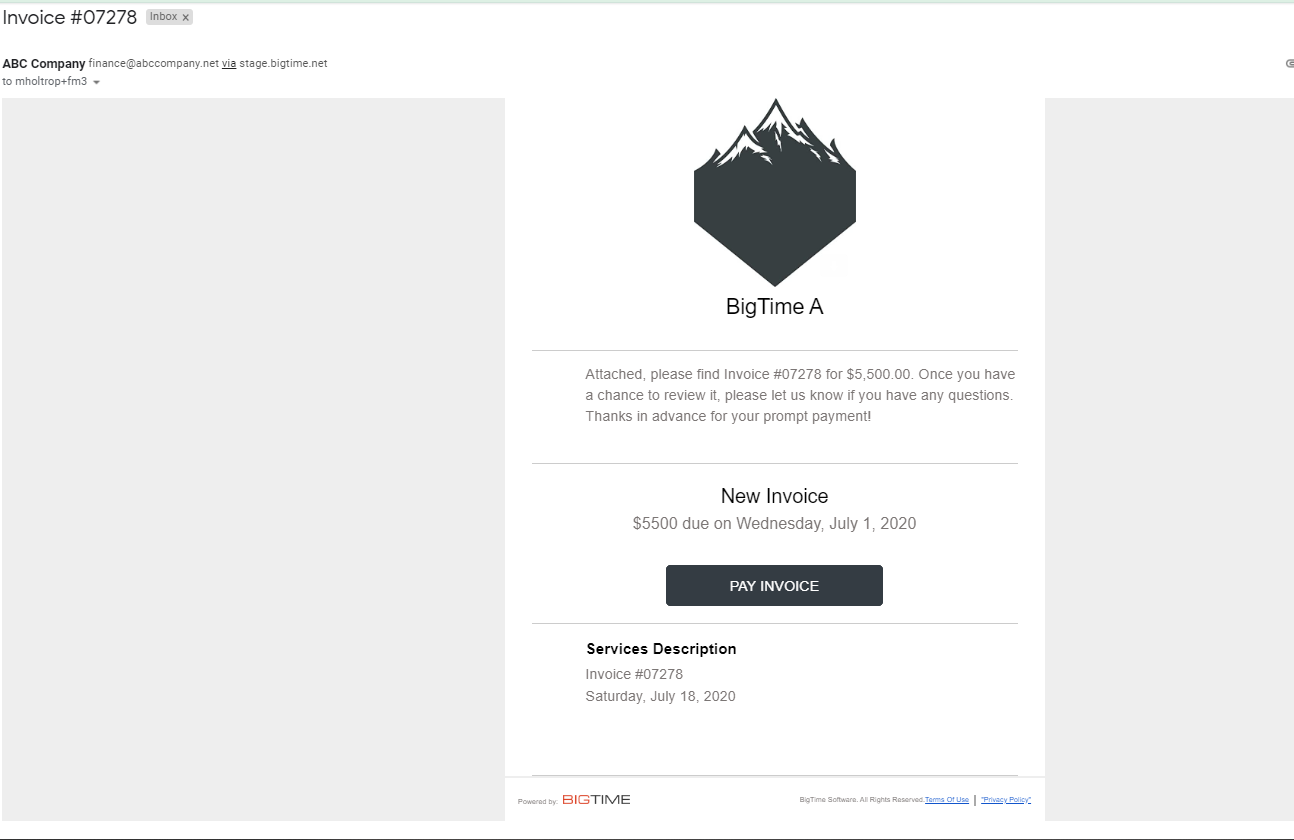Click ABC Company sender name

pos(44,63)
